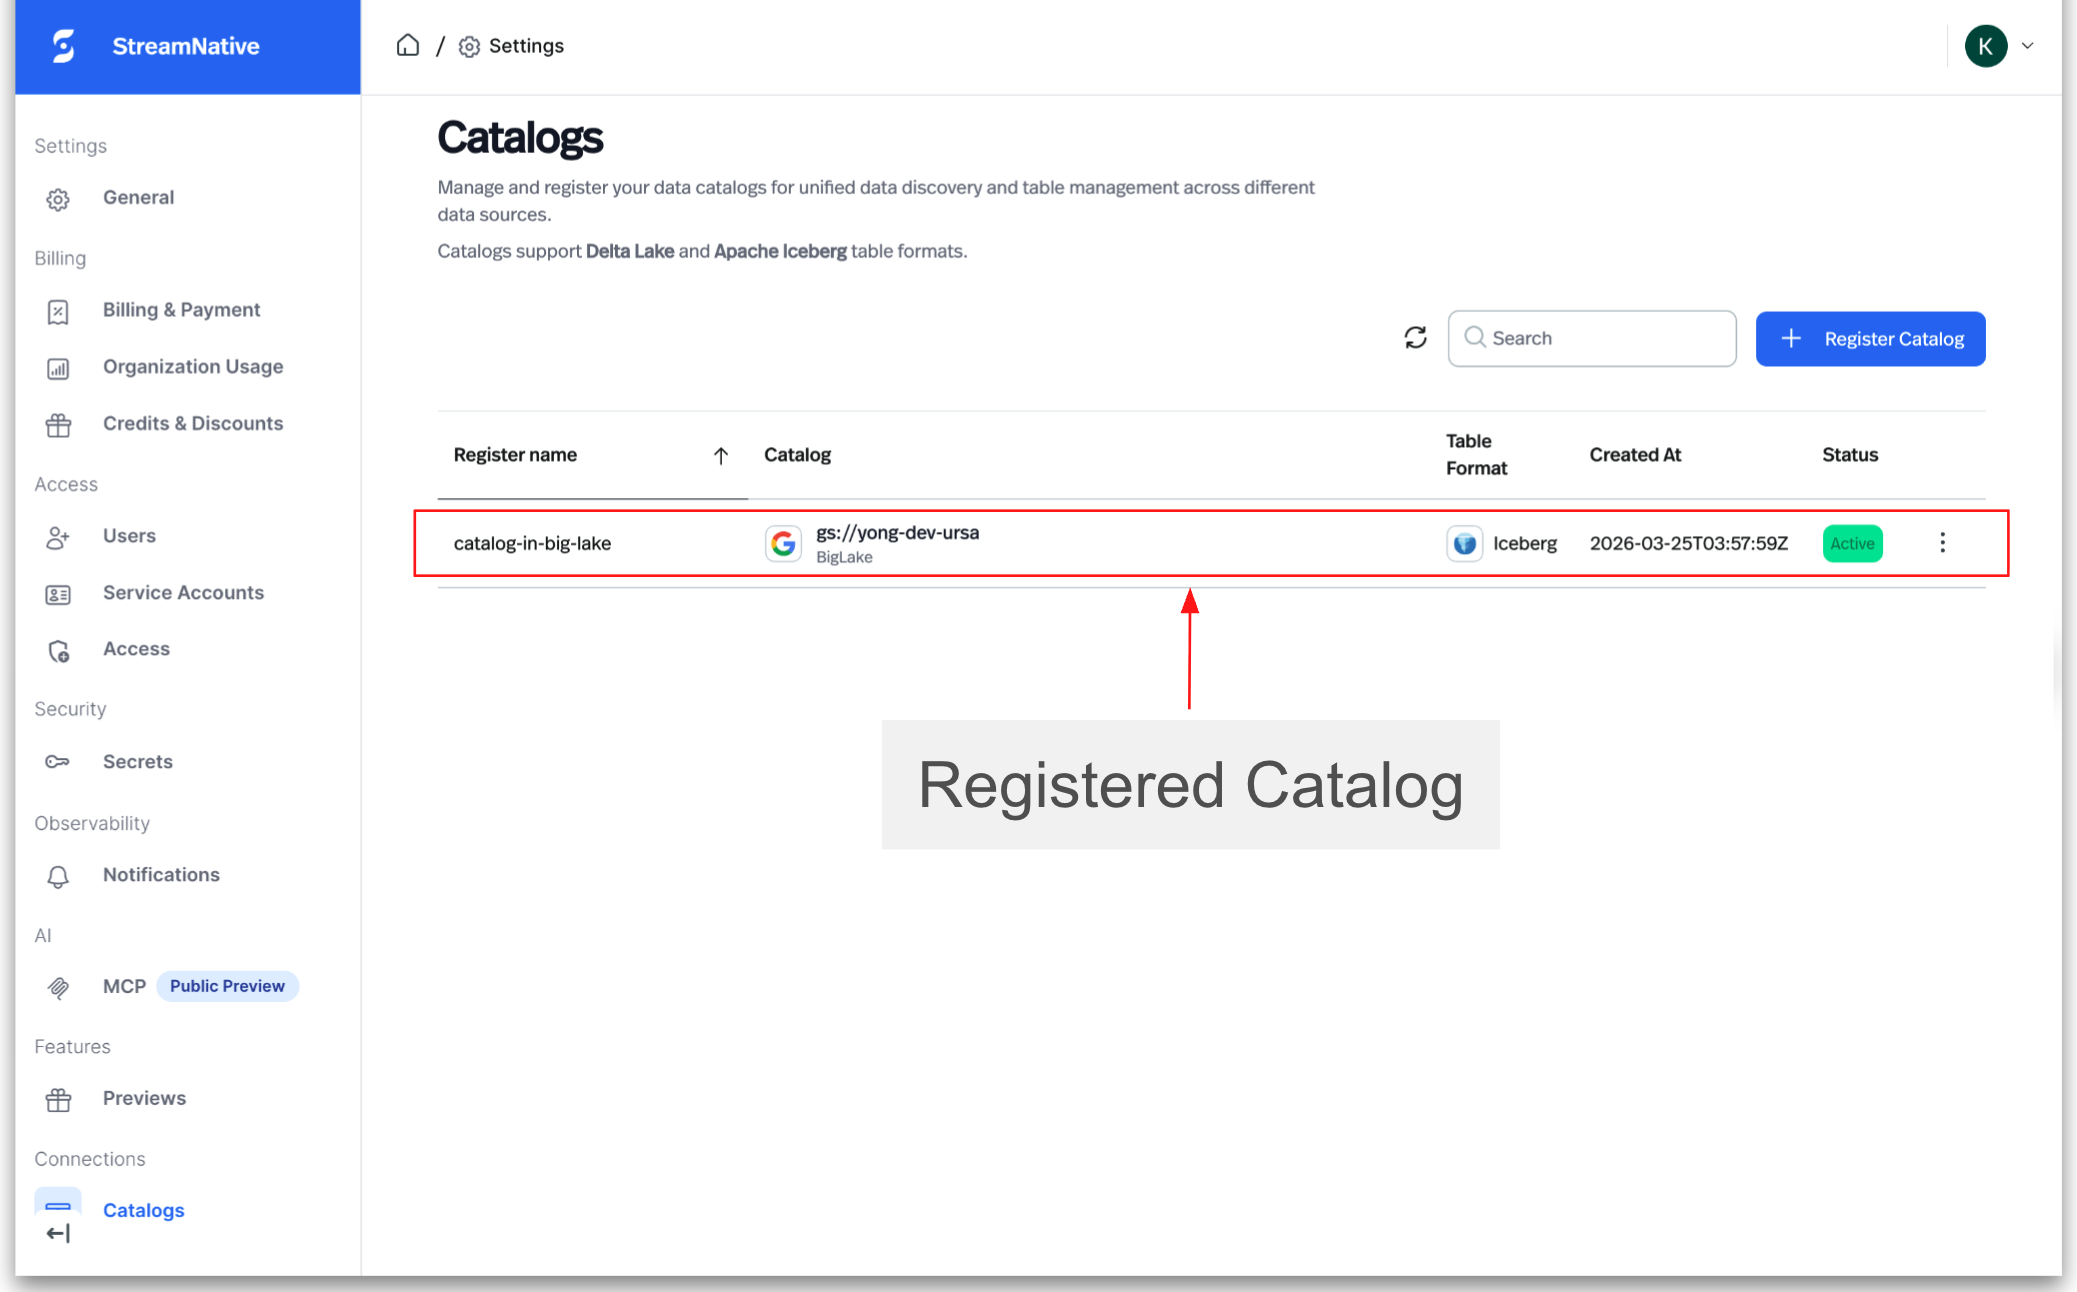This screenshot has height=1292, width=2077.
Task: Navigate to Secrets
Action: [138, 762]
